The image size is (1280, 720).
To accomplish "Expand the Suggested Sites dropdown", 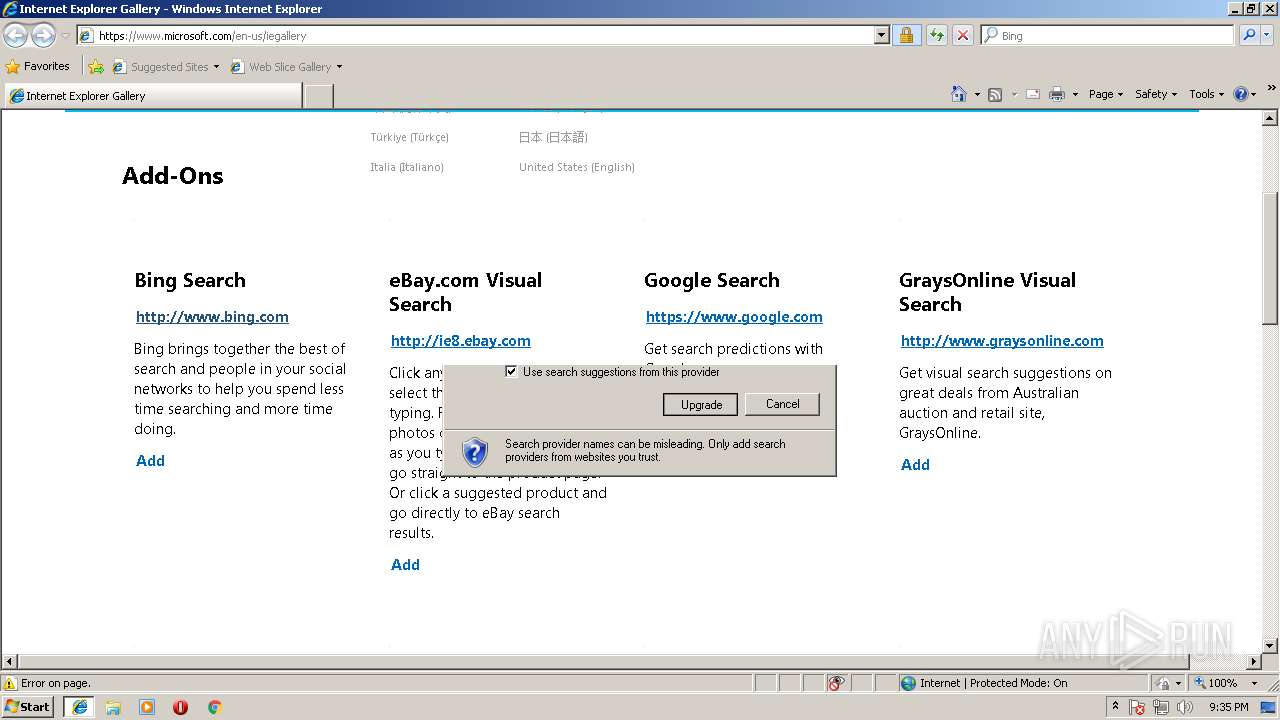I will [x=216, y=67].
